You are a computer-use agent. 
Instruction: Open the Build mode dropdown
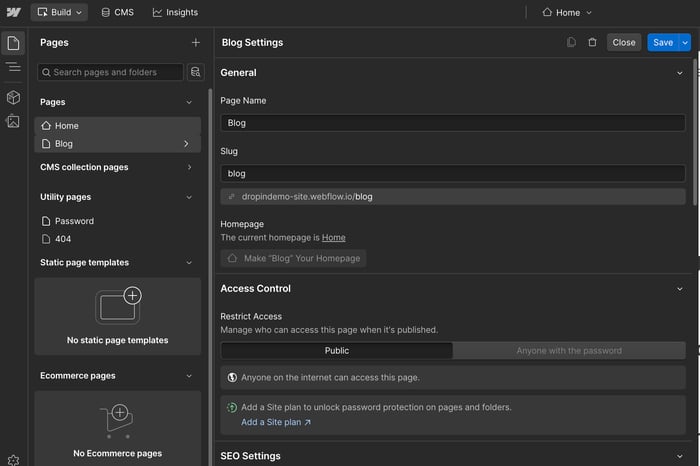click(59, 12)
